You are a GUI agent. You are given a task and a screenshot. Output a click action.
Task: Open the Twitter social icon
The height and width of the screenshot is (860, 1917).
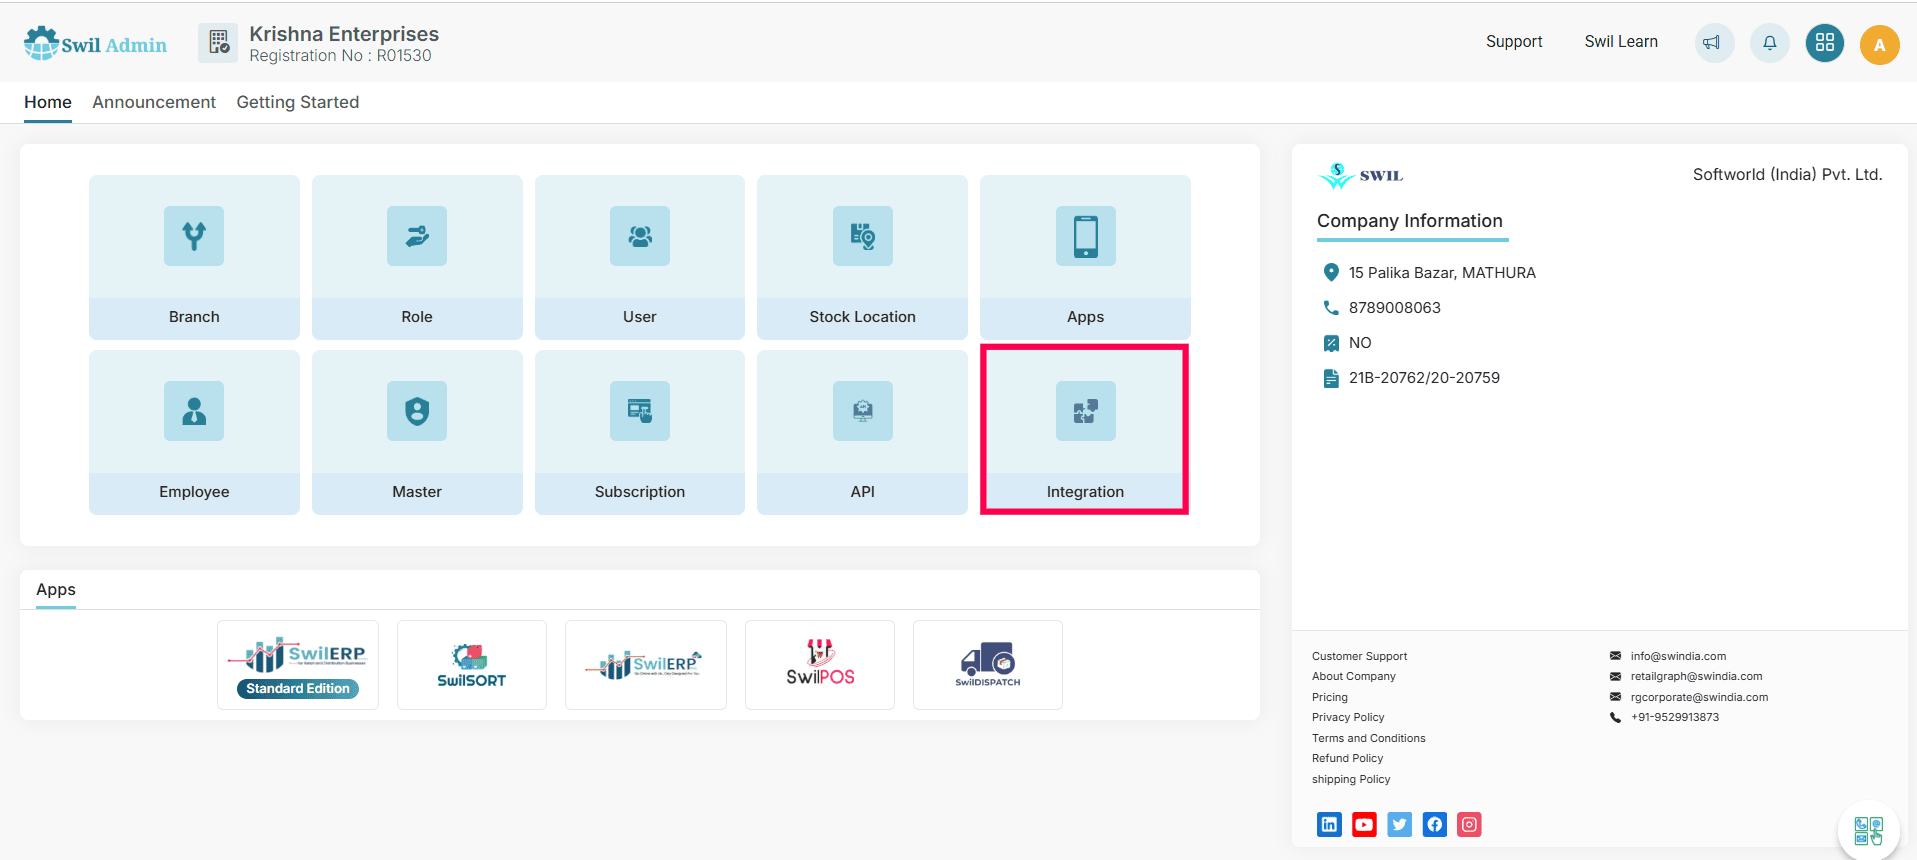[1399, 824]
